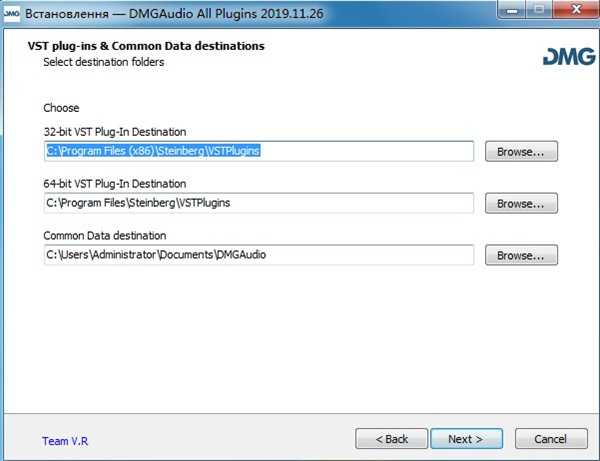Image resolution: width=600 pixels, height=461 pixels.
Task: Click the Next button
Action: click(x=466, y=438)
